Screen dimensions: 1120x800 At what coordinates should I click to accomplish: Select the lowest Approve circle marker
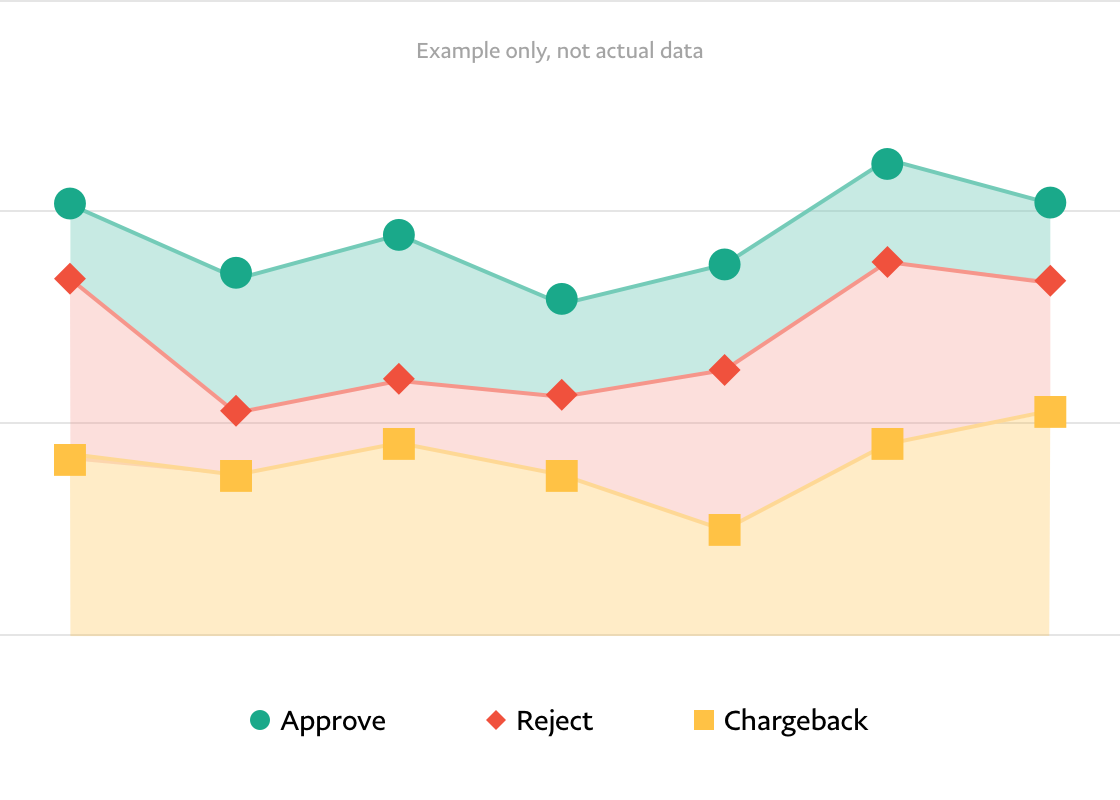point(562,299)
